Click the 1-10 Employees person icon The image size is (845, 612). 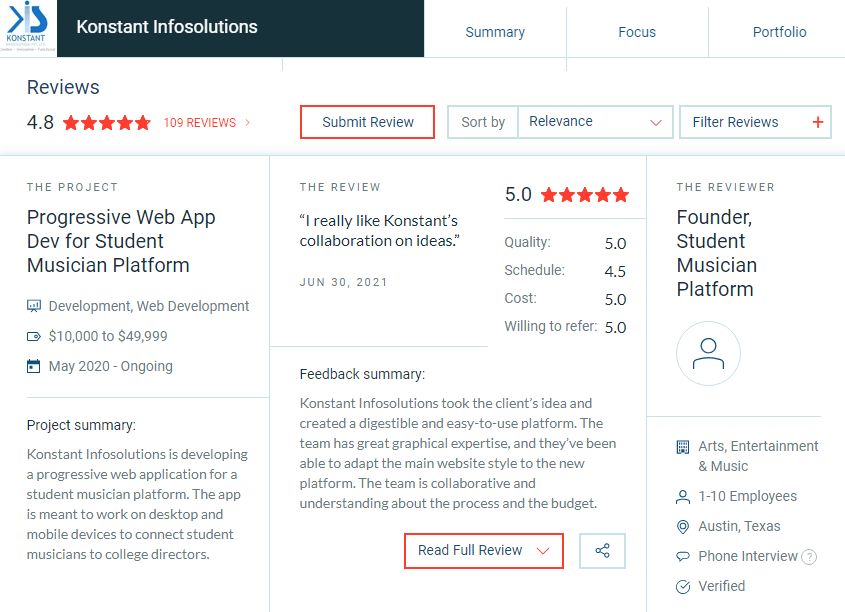tap(683, 497)
